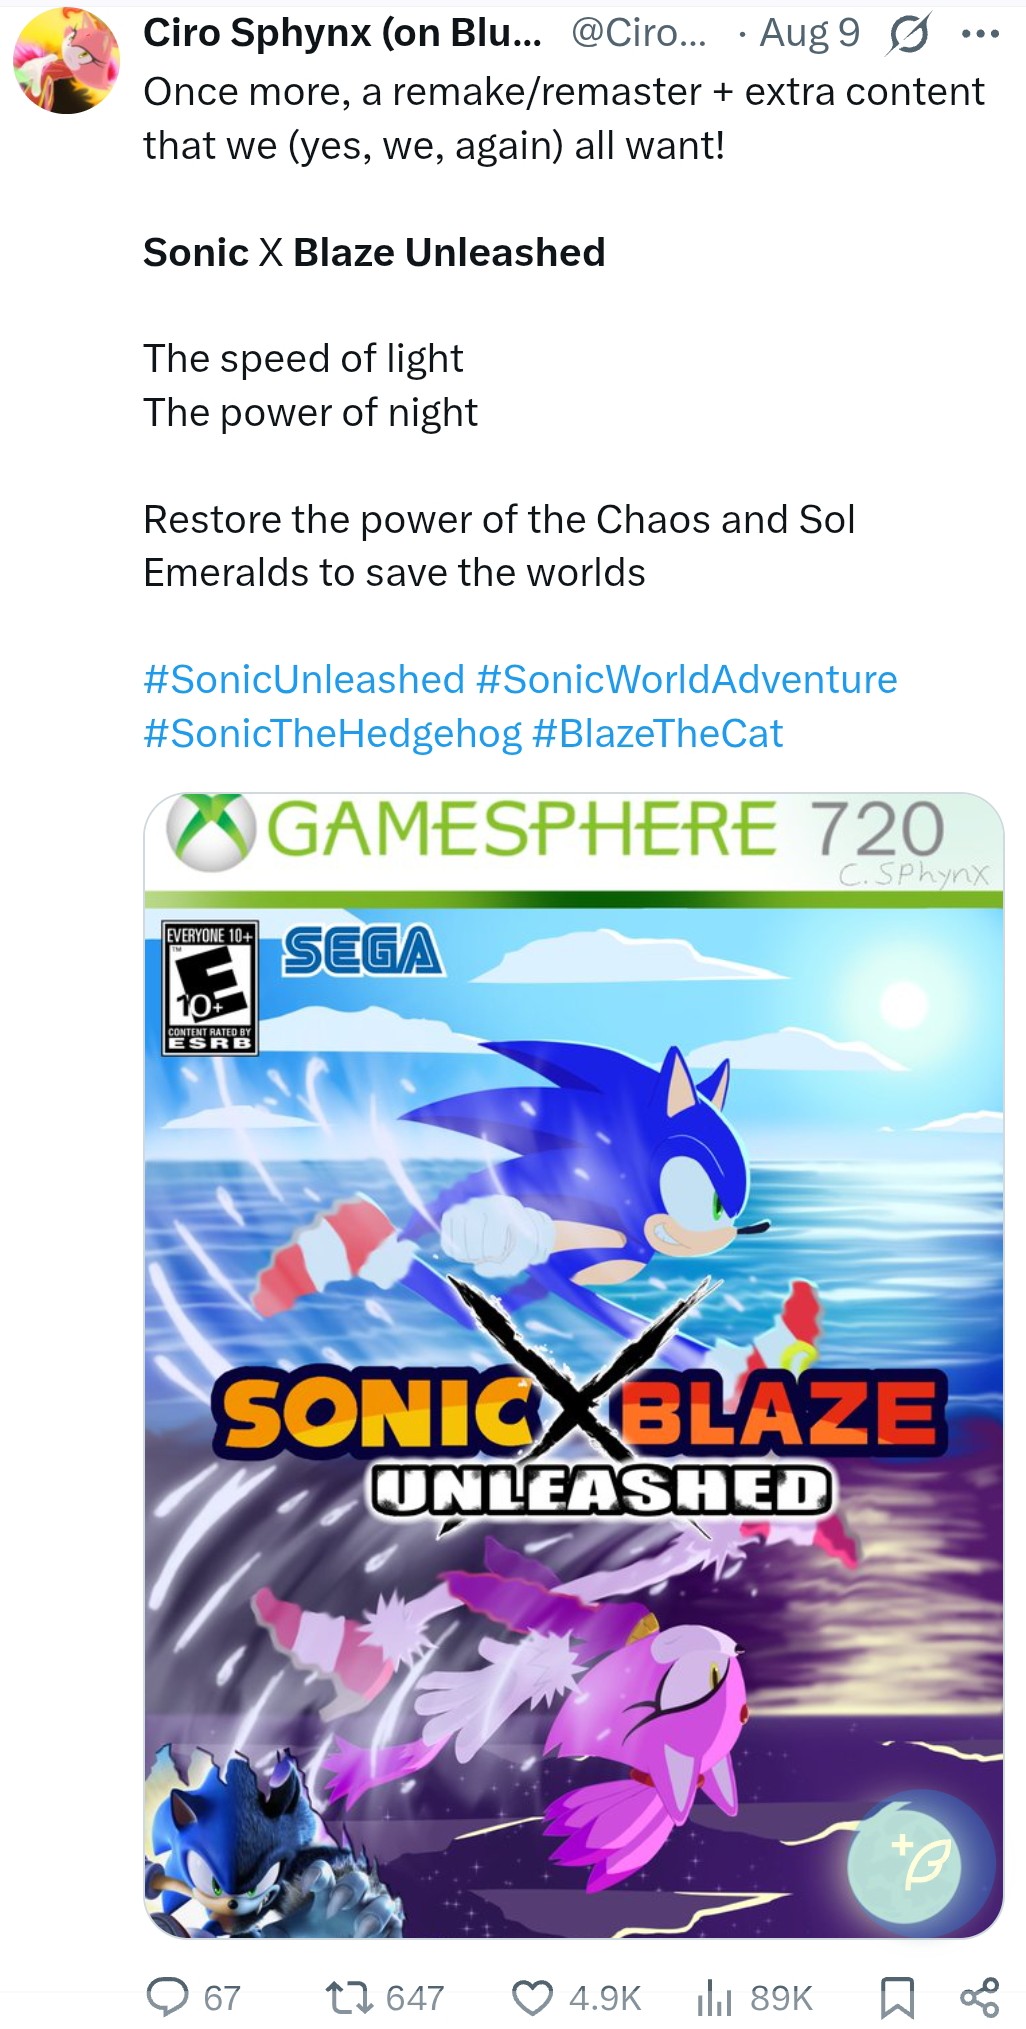Click the 647 reposts count
The width and height of the screenshot is (1026, 2029).
pos(414,1998)
